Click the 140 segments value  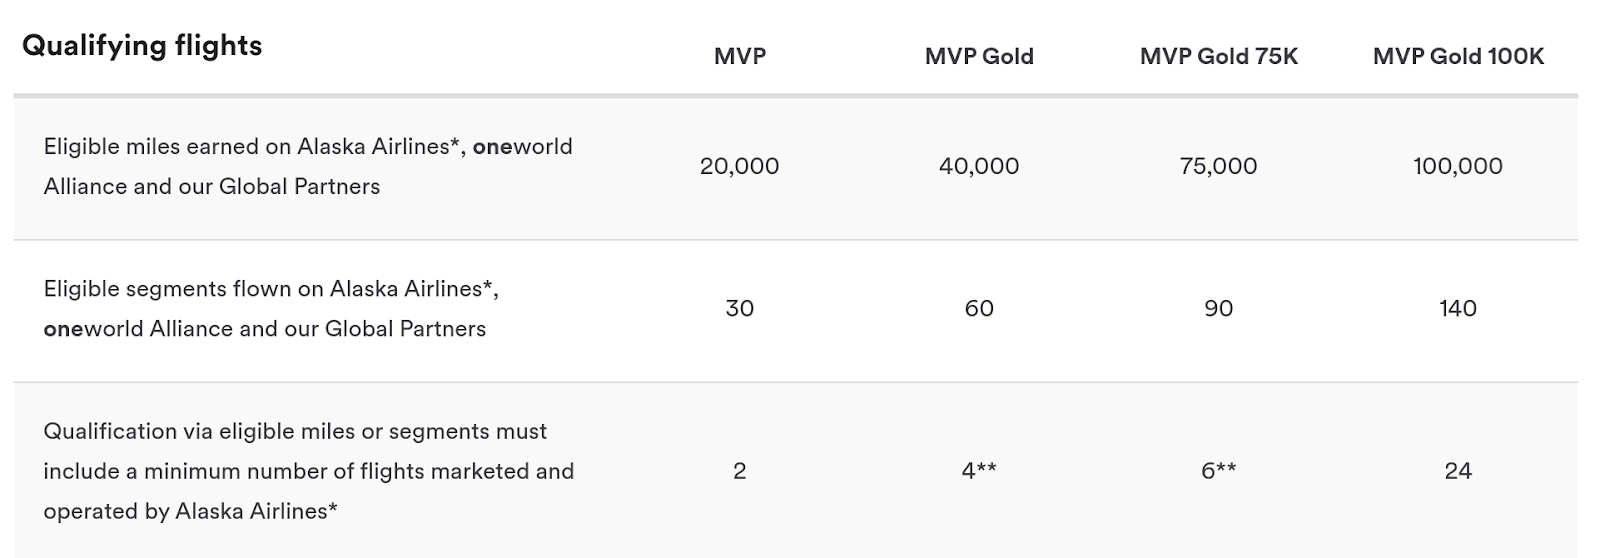1458,308
